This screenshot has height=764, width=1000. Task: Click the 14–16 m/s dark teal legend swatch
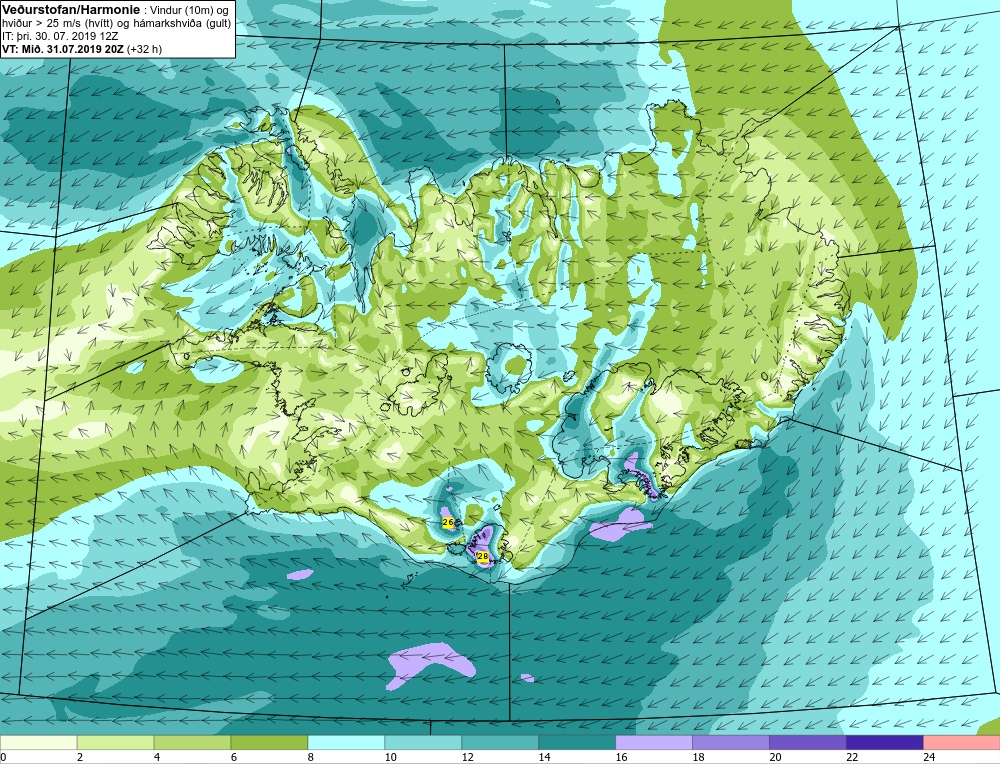577,743
